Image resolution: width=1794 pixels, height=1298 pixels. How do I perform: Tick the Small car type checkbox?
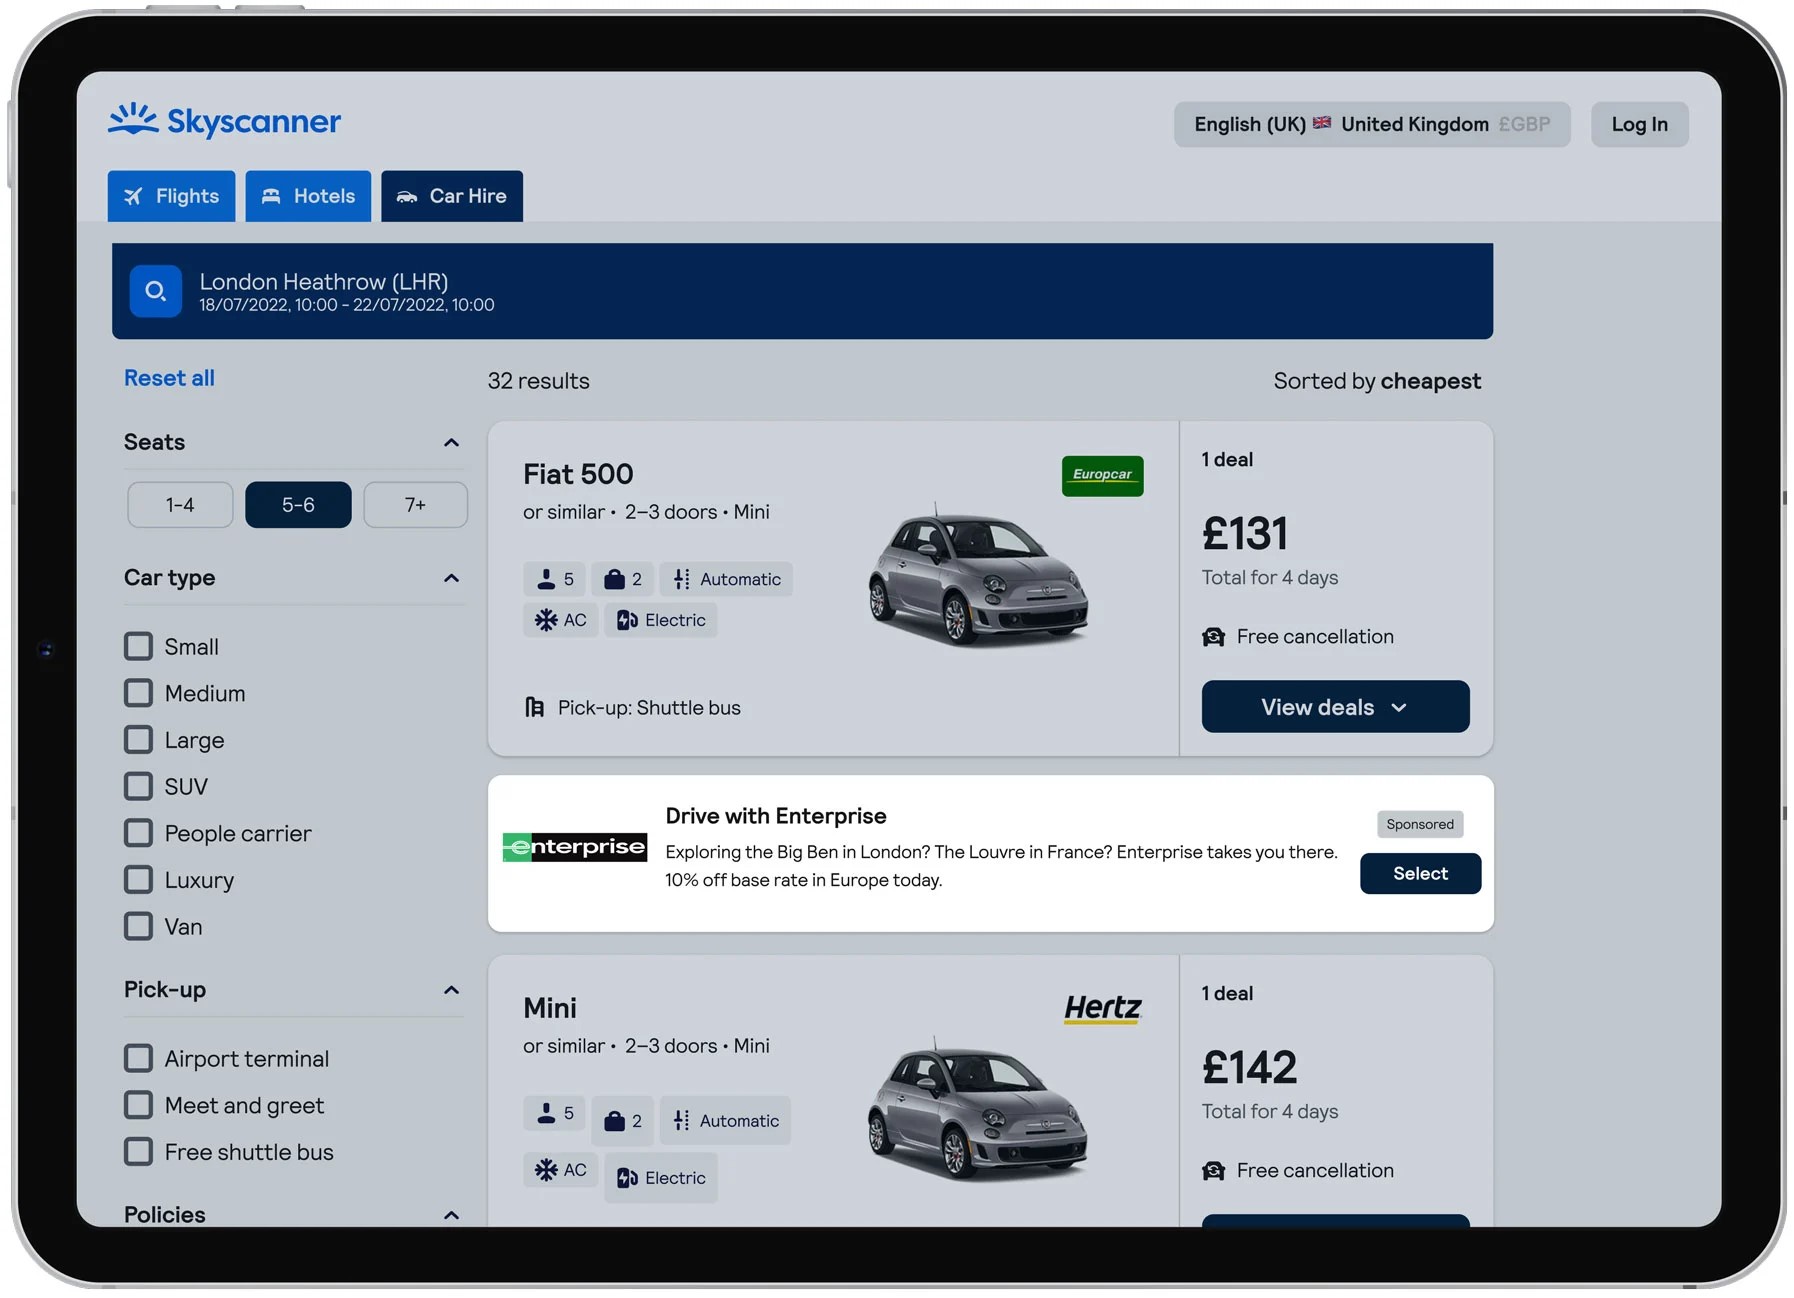(x=138, y=647)
